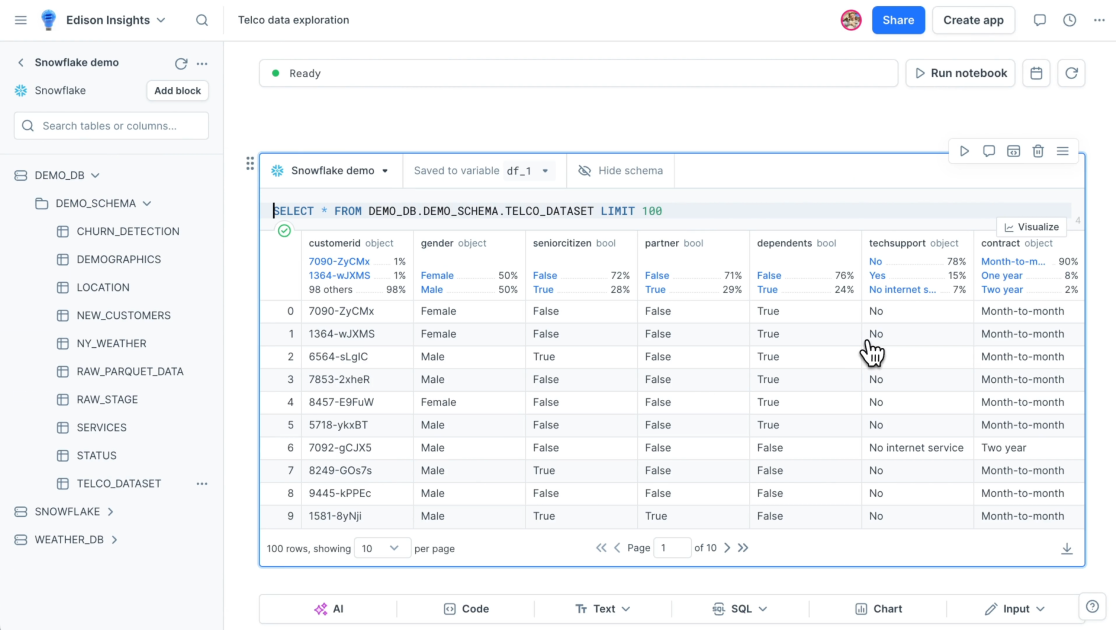Screen dimensions: 1116x630
Task: Open the df_1 variable dropdown
Action: 527,171
